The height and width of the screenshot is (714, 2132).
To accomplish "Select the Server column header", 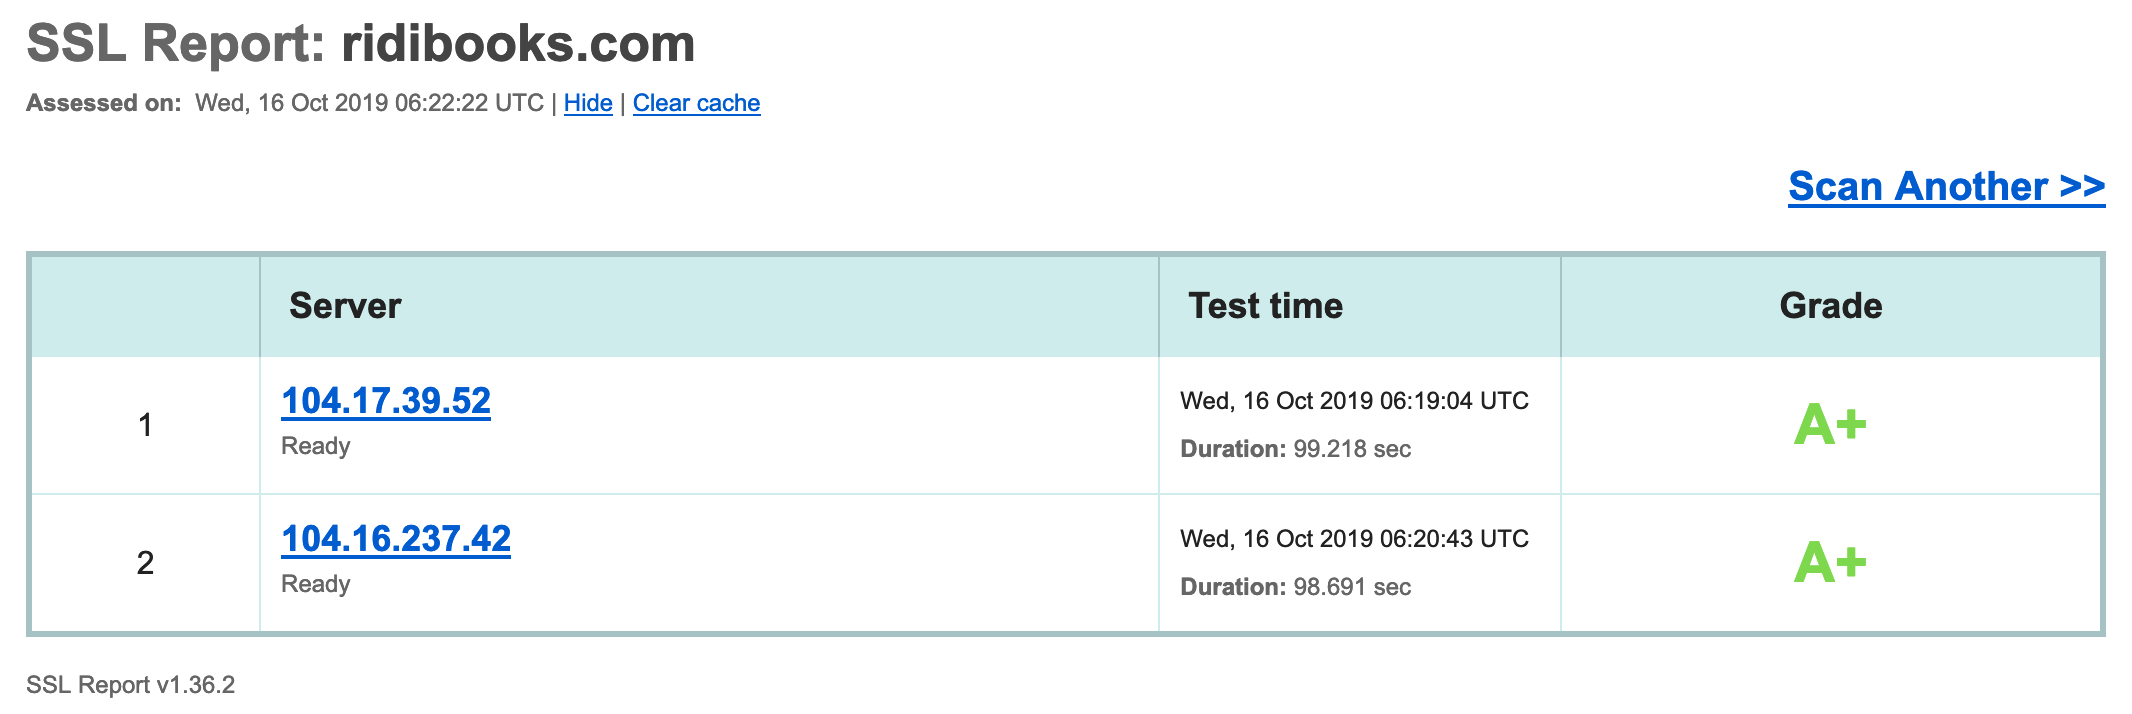I will coord(345,306).
